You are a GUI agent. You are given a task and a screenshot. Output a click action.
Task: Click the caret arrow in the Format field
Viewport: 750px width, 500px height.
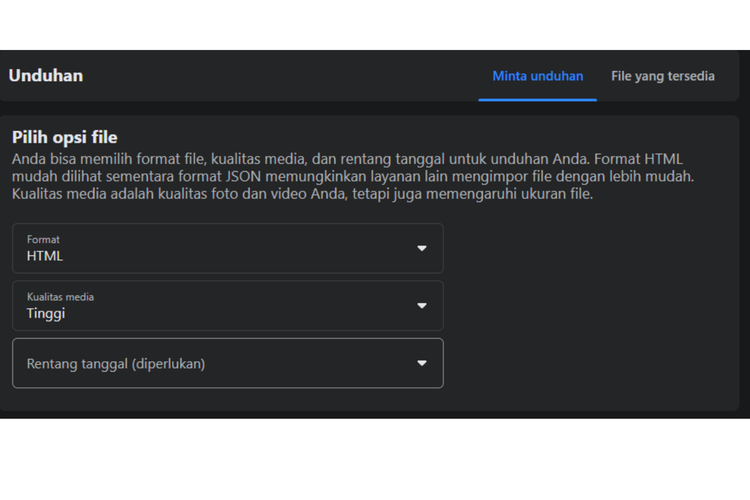(422, 248)
